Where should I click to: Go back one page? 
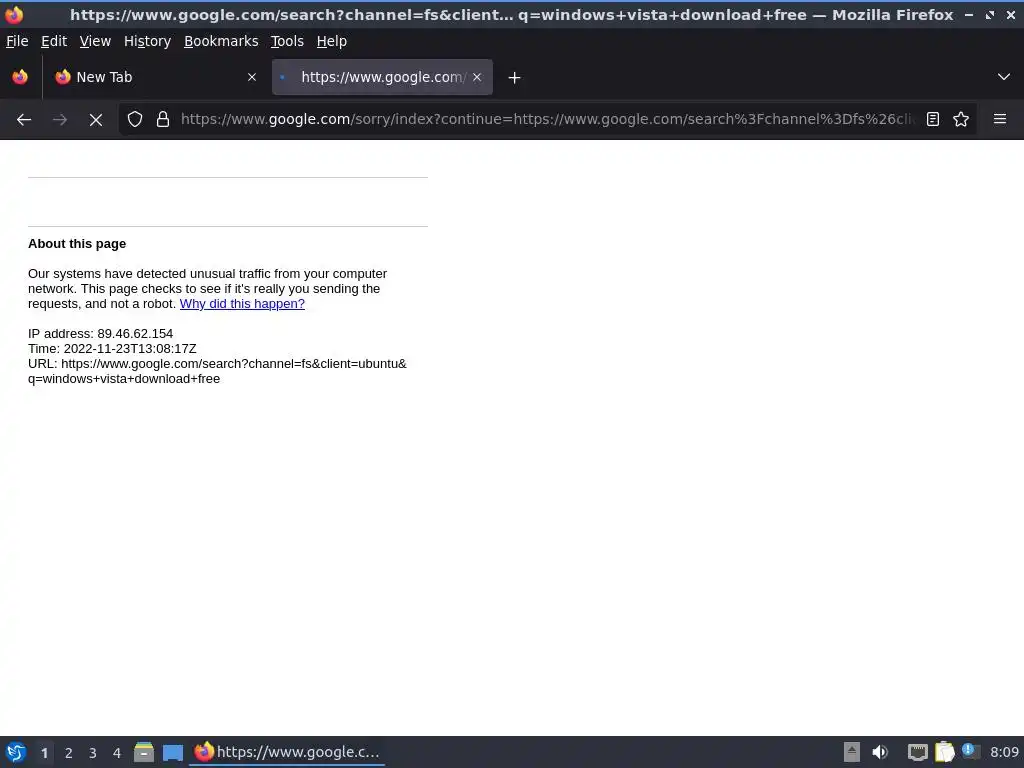(24, 120)
